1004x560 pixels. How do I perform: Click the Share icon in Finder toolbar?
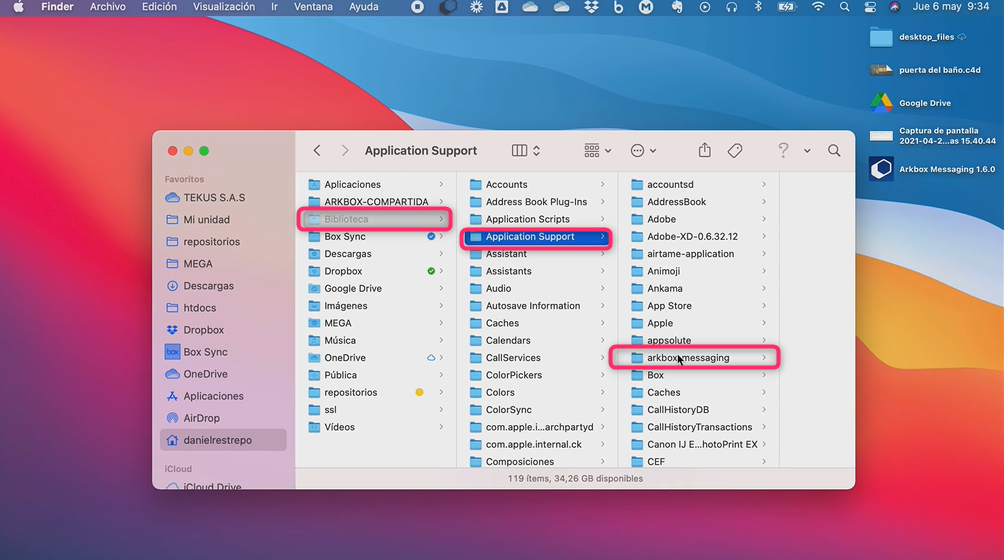click(x=704, y=151)
